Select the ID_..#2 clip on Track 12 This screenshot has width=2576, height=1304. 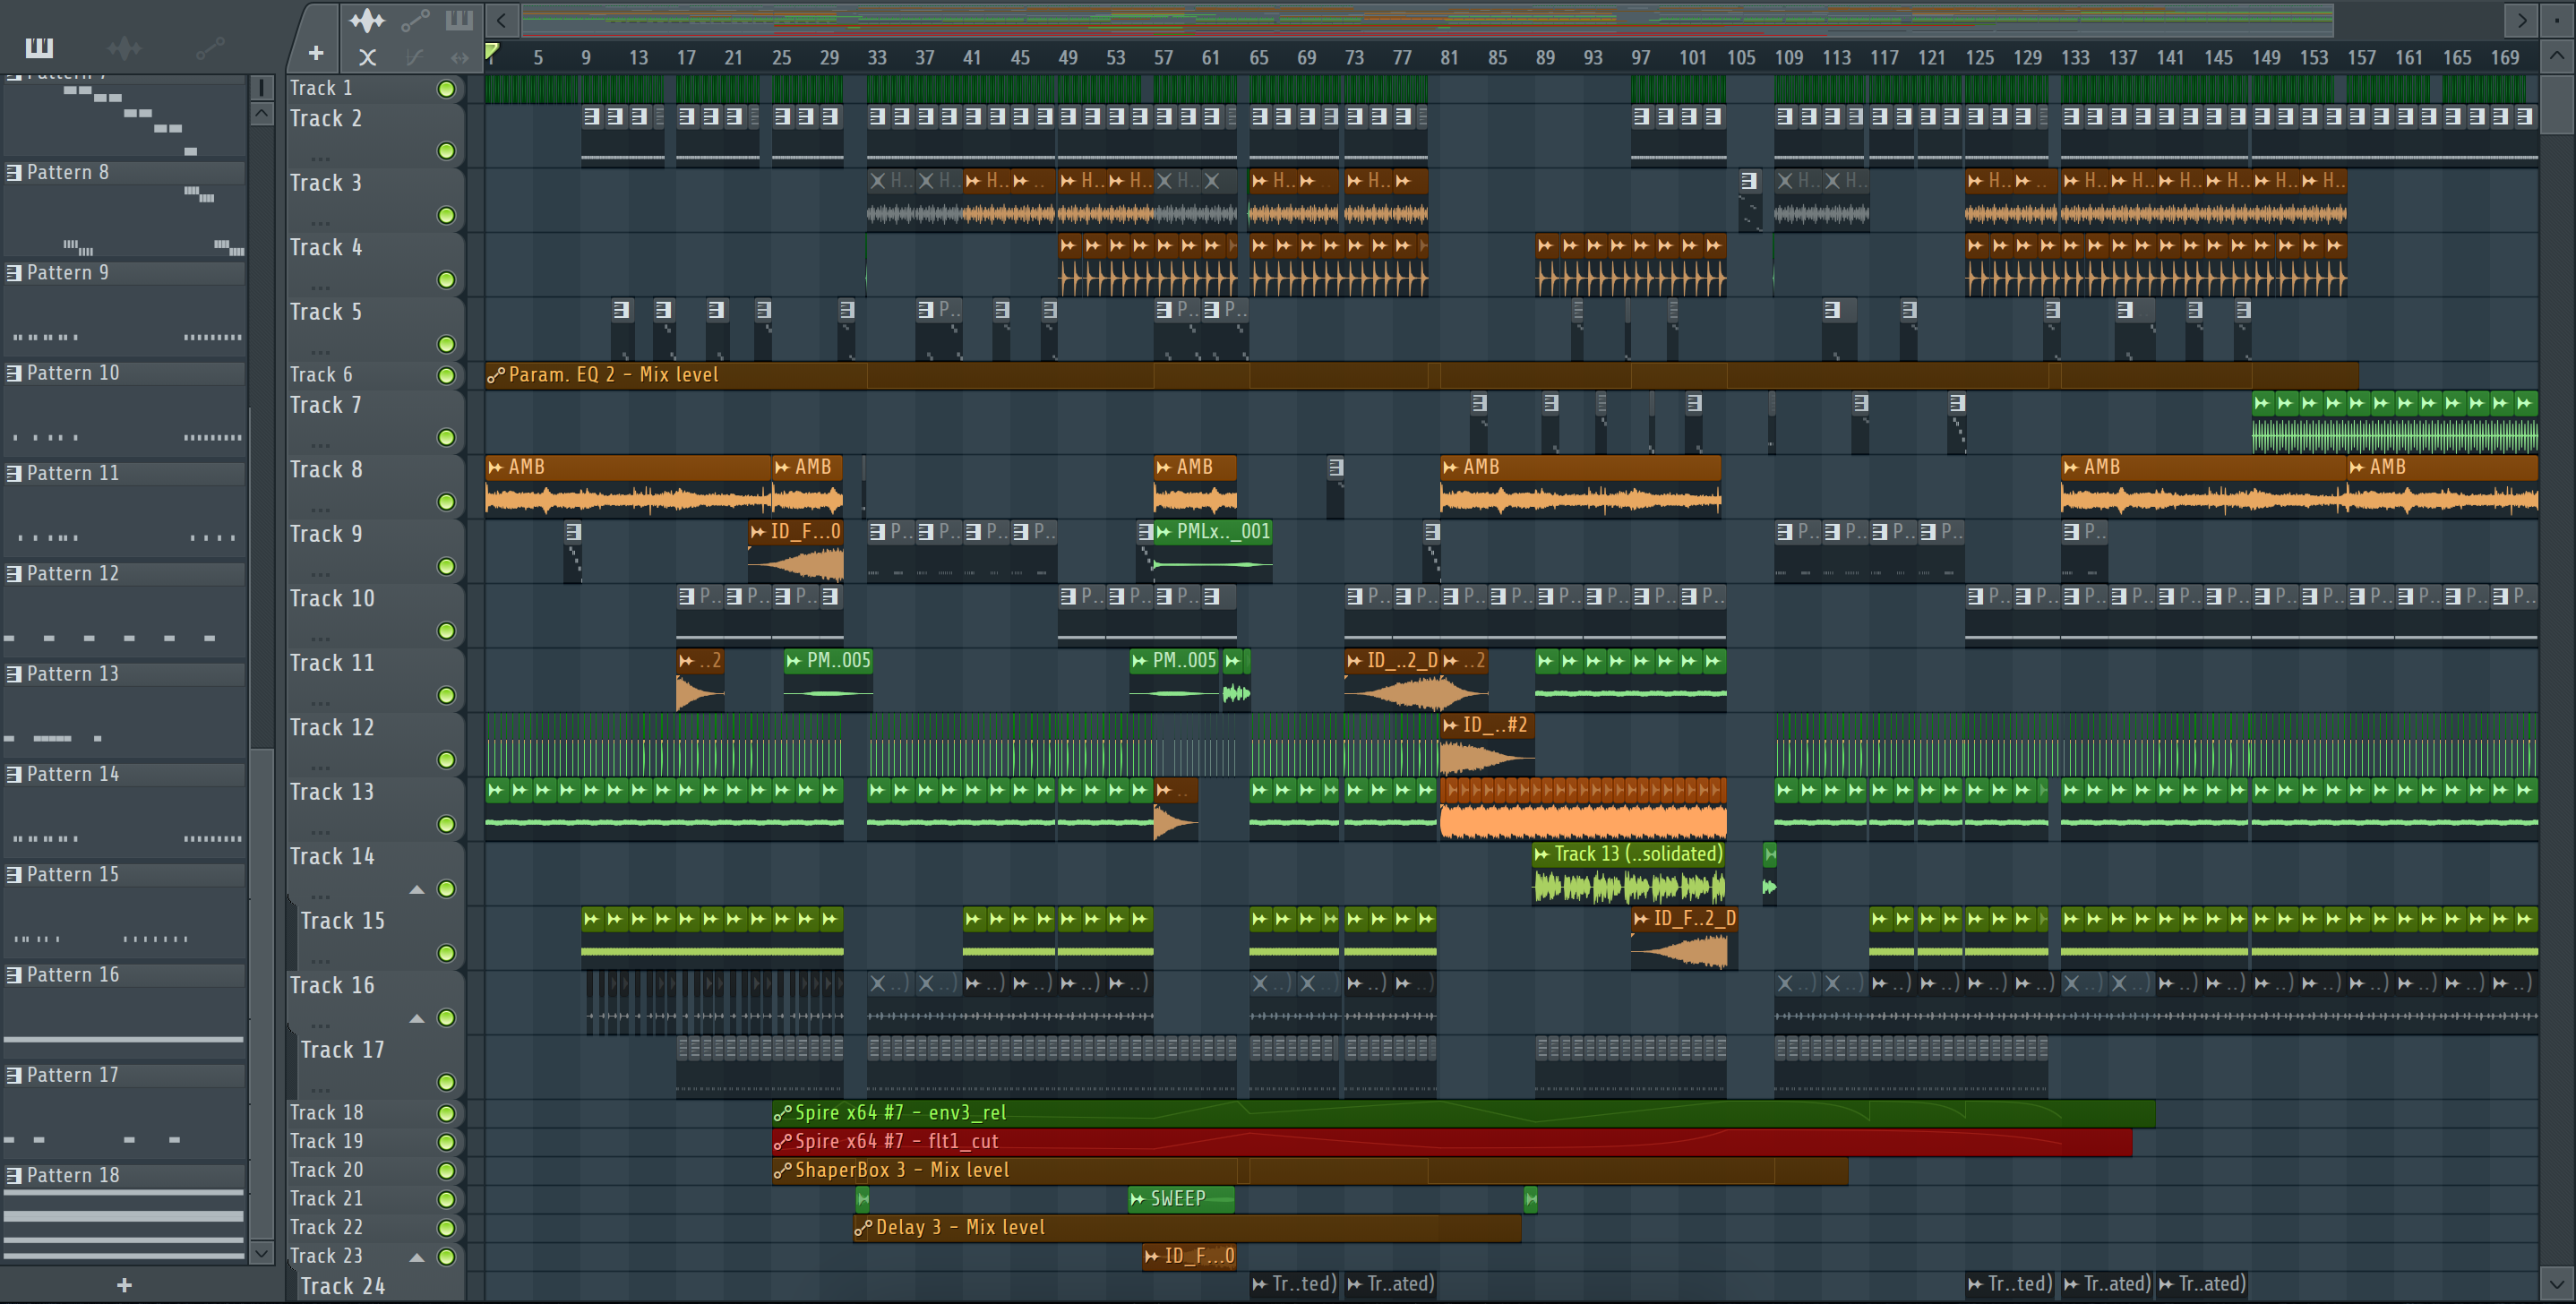(x=1487, y=744)
